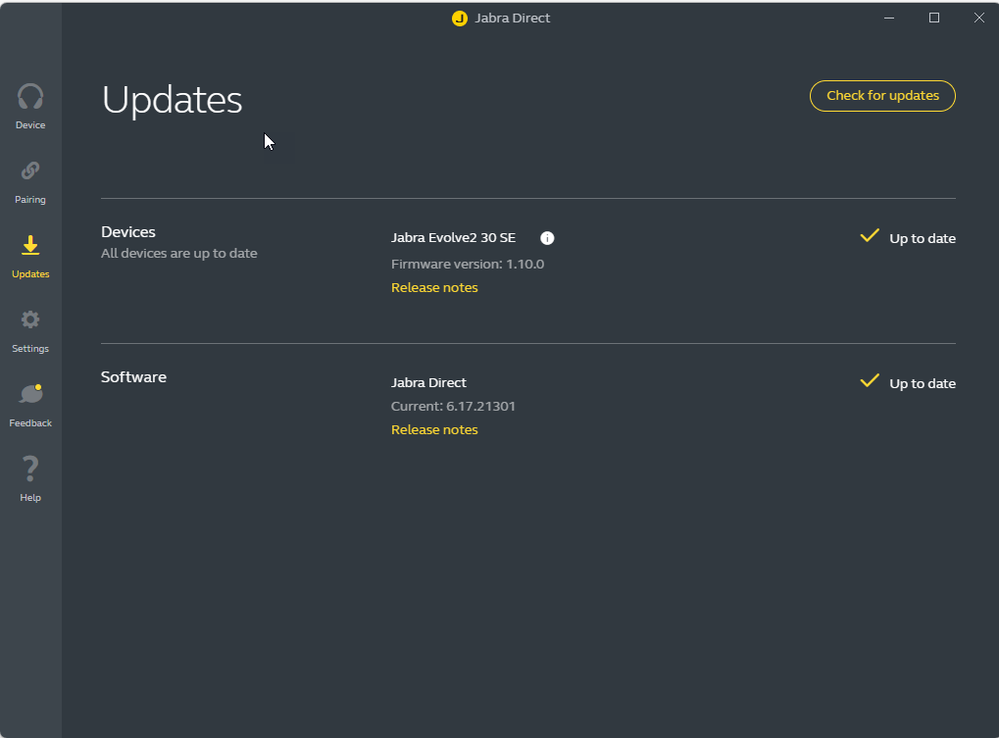Select the Jabra Evolve2 30 SE device name
This screenshot has height=738, width=999.
[x=453, y=238]
